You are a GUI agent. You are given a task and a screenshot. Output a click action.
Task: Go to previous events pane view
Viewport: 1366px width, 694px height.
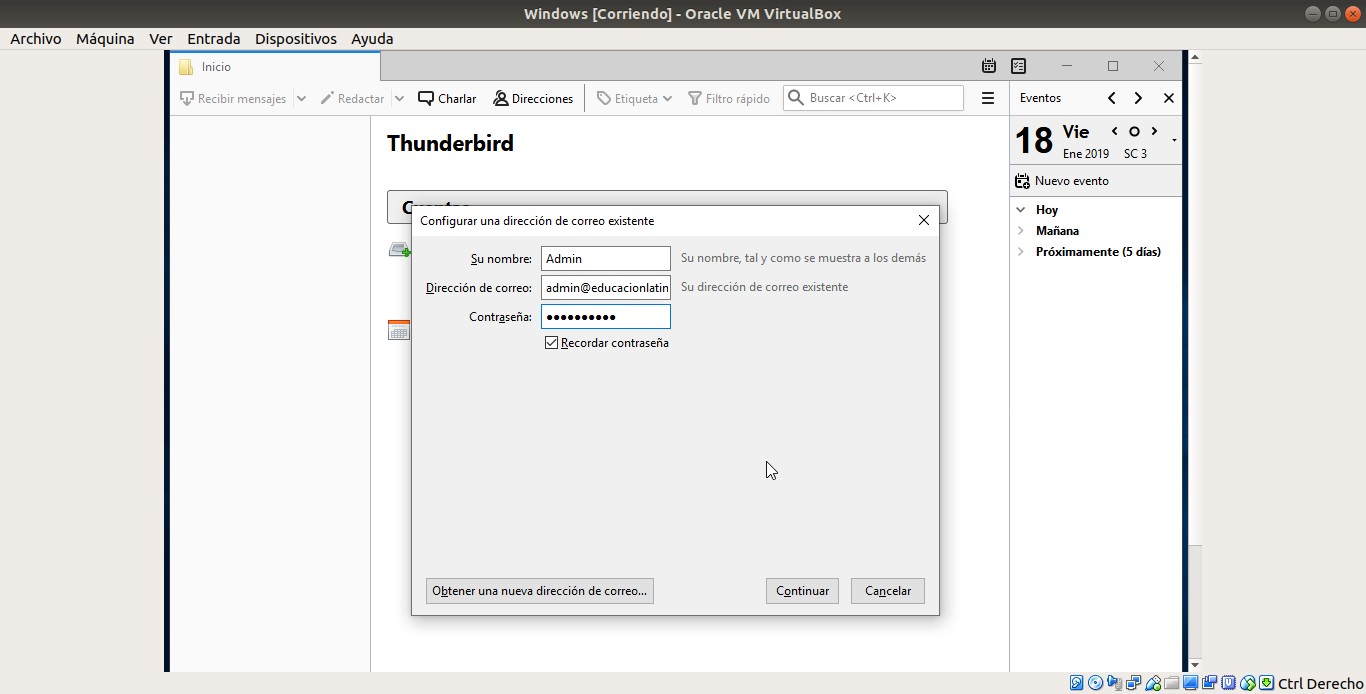[1112, 98]
